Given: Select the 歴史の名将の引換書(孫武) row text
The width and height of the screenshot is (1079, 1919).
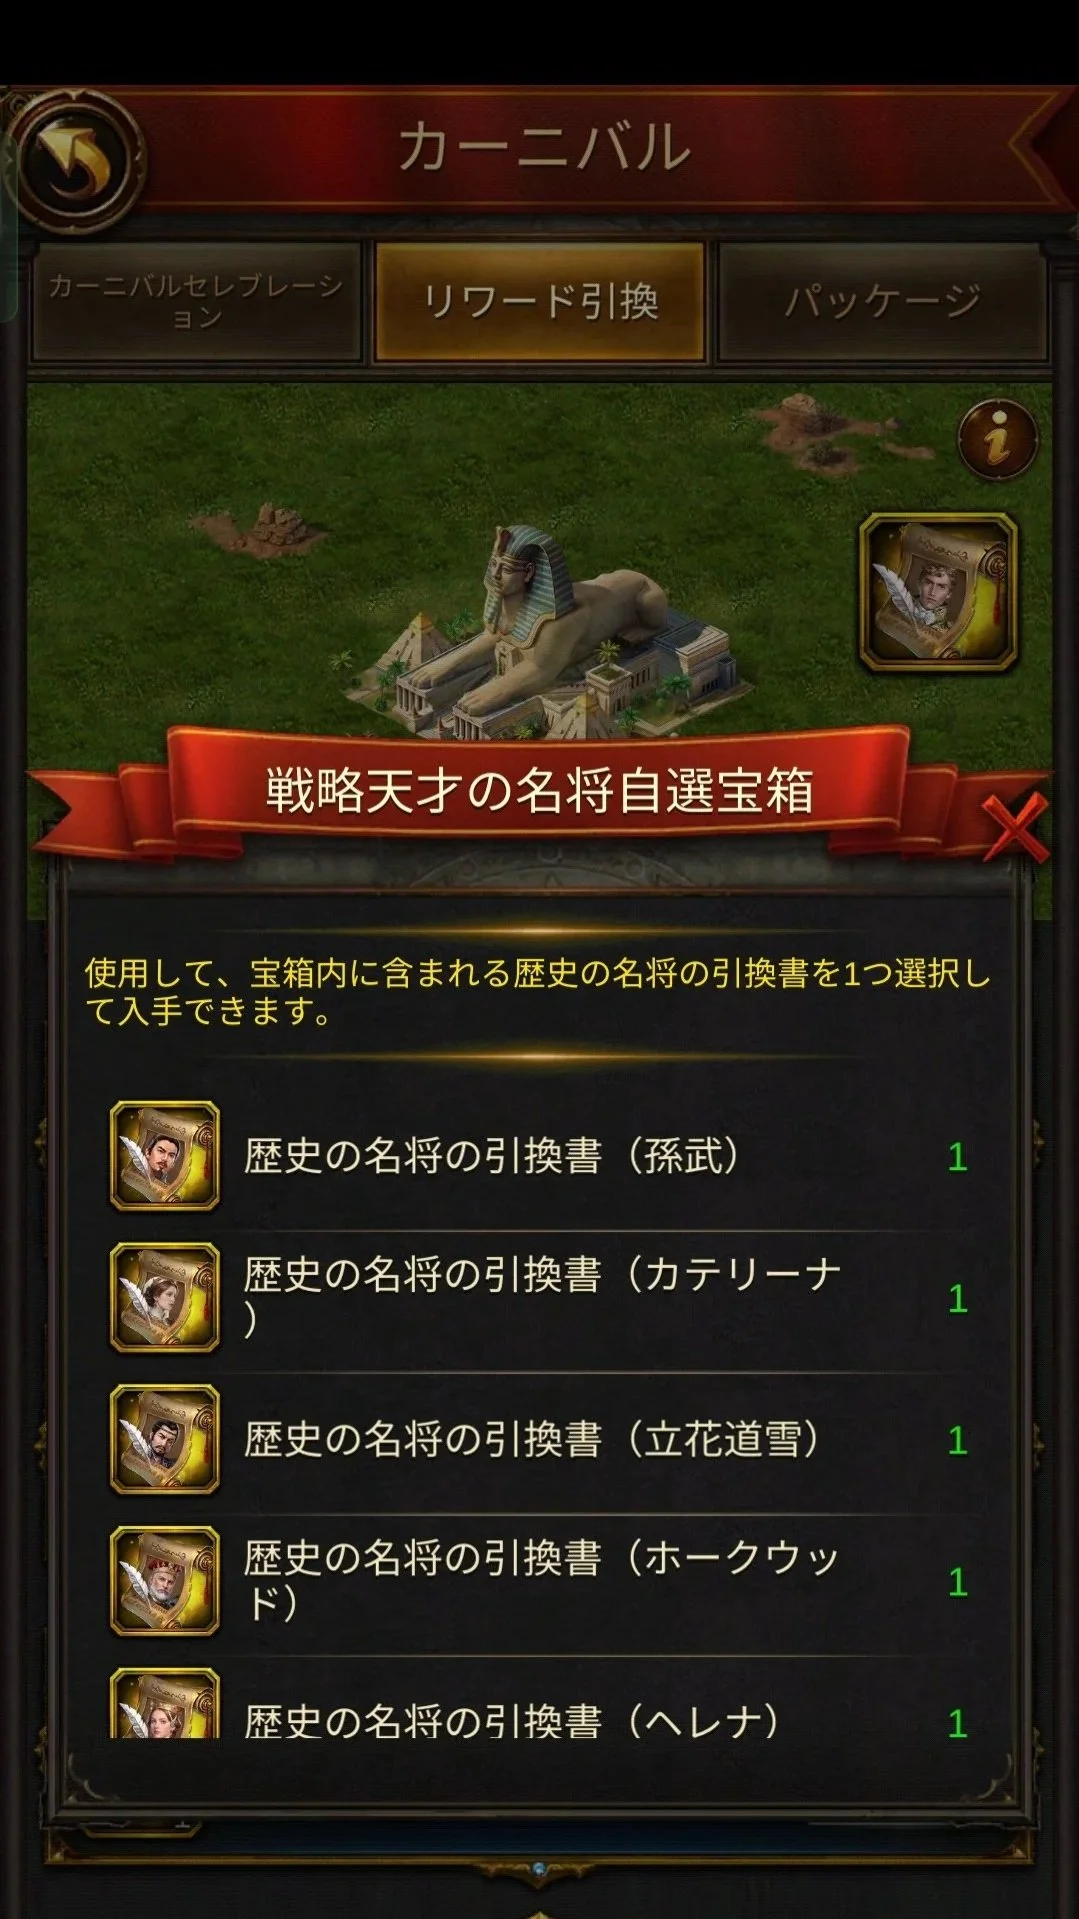Looking at the screenshot, I should coord(492,1157).
